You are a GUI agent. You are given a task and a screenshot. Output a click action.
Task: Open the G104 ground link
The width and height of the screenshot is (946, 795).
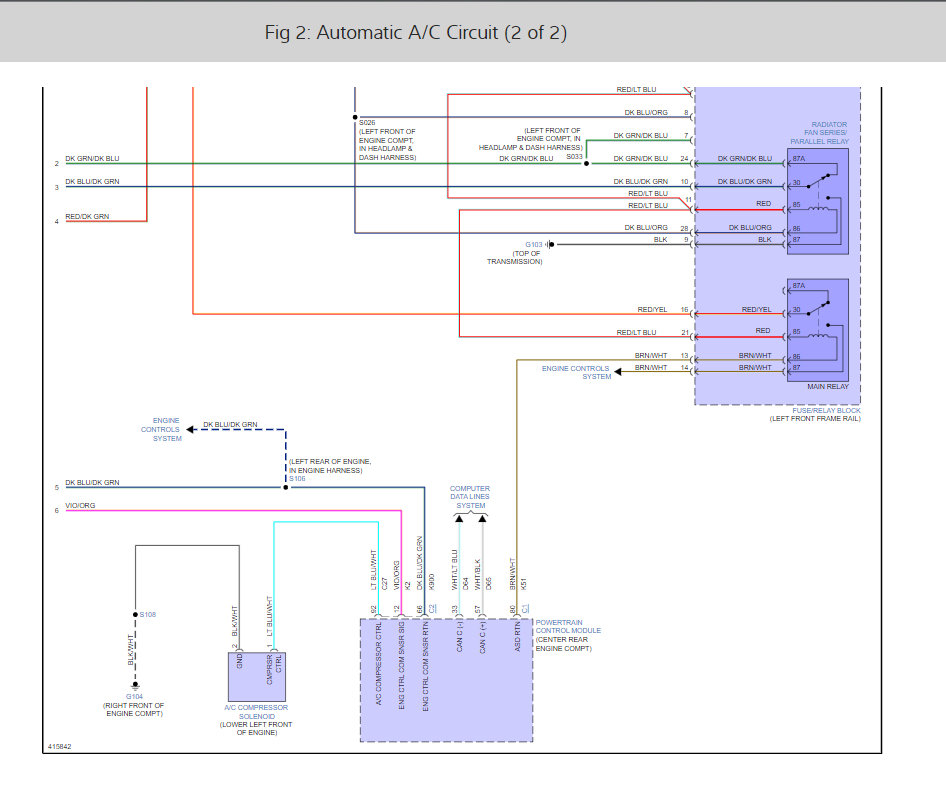pos(135,696)
